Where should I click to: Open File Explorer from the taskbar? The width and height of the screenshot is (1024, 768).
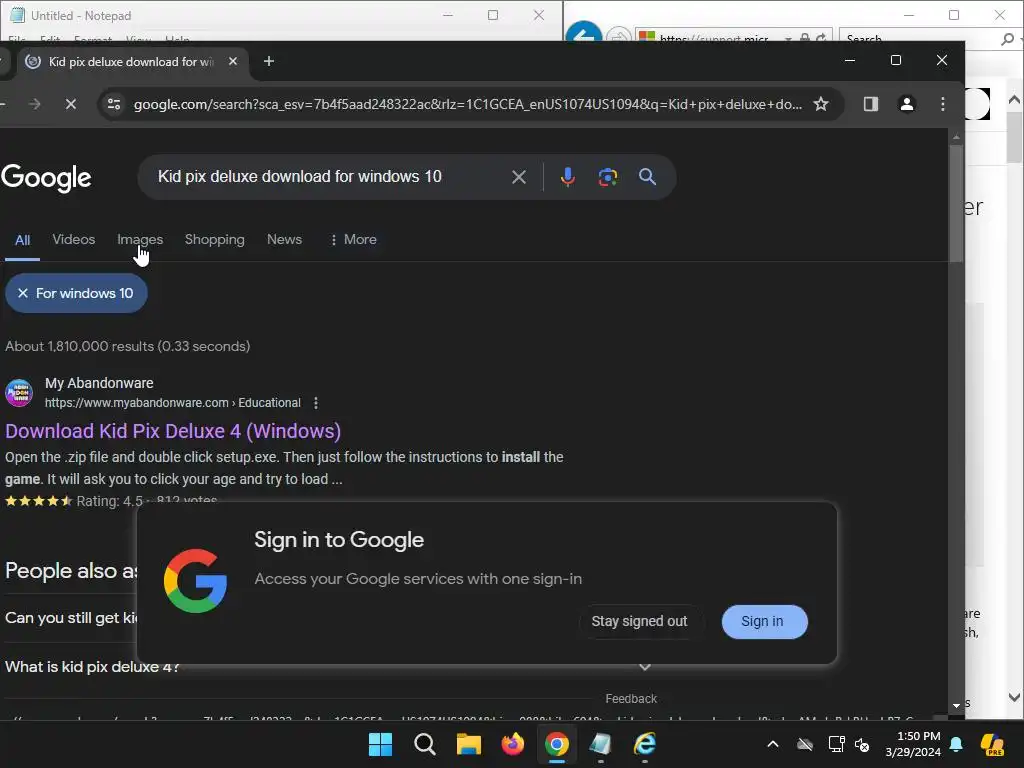[x=468, y=744]
